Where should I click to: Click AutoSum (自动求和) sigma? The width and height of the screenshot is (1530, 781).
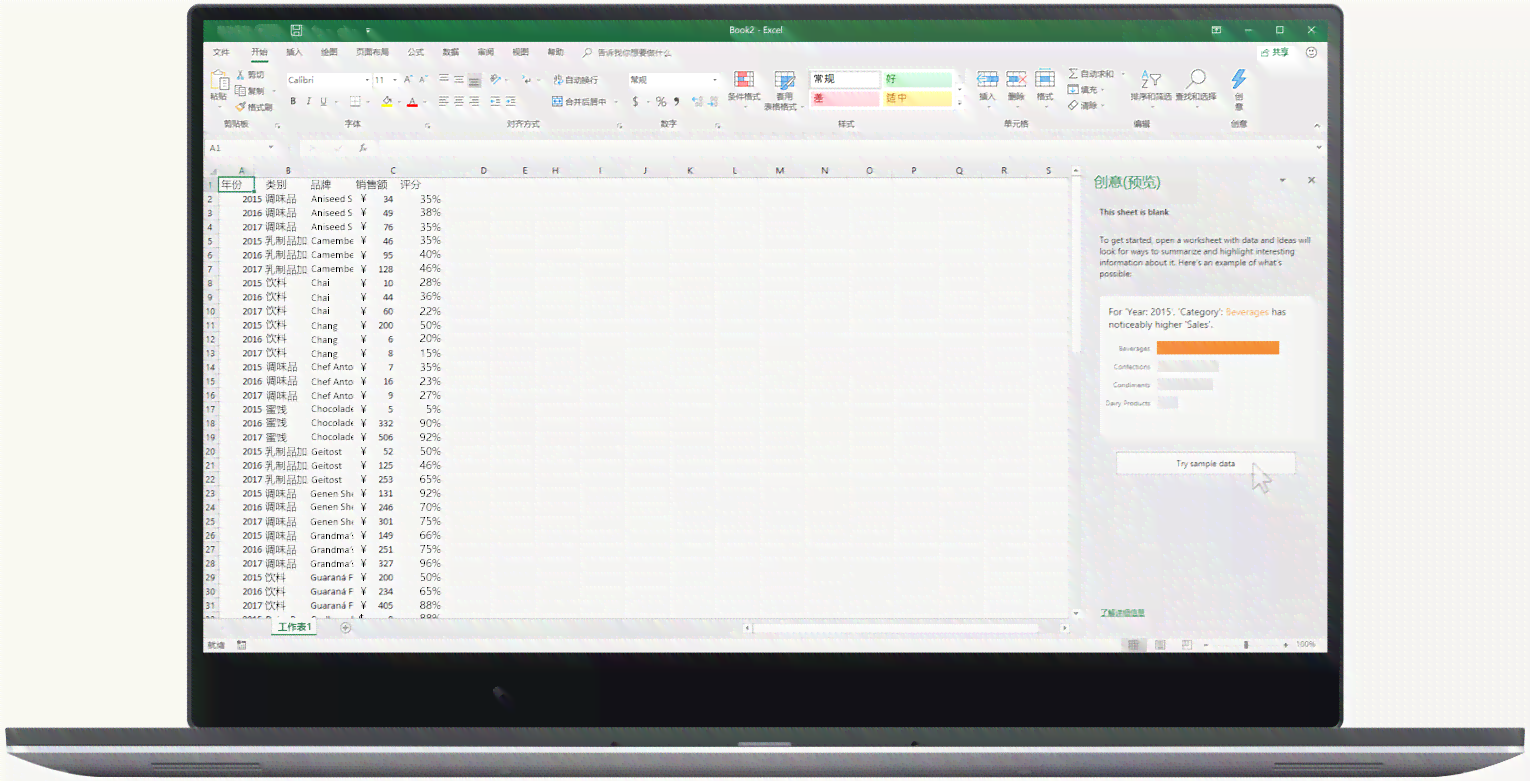pyautogui.click(x=1091, y=74)
